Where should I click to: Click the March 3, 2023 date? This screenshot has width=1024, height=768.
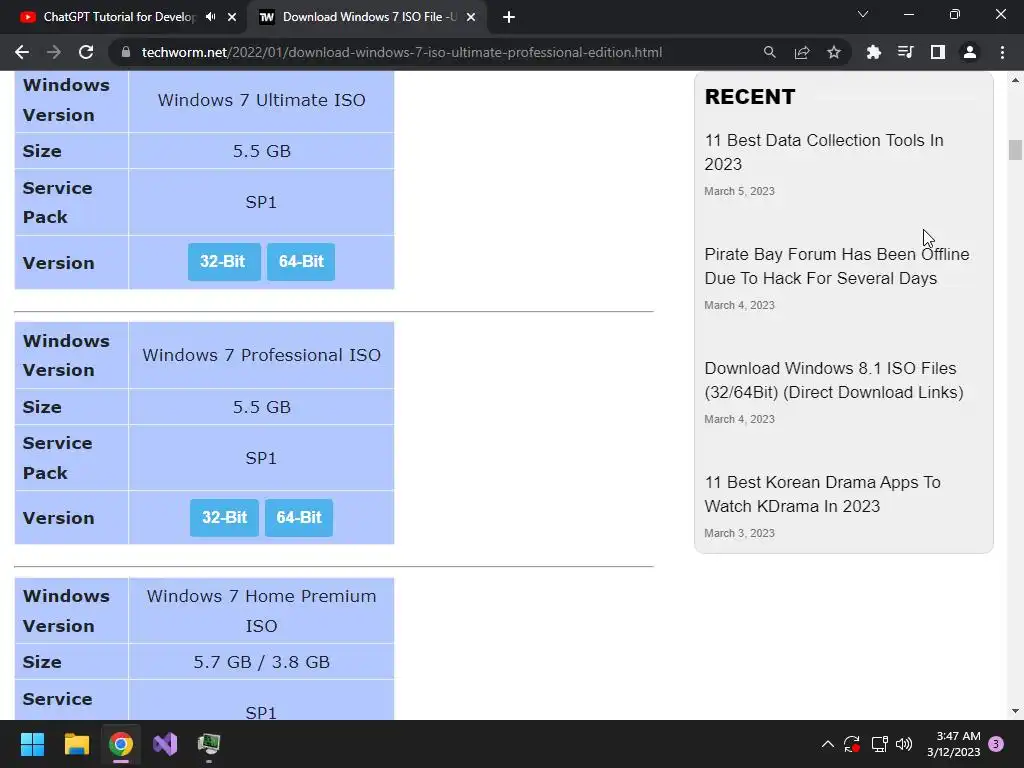point(739,534)
